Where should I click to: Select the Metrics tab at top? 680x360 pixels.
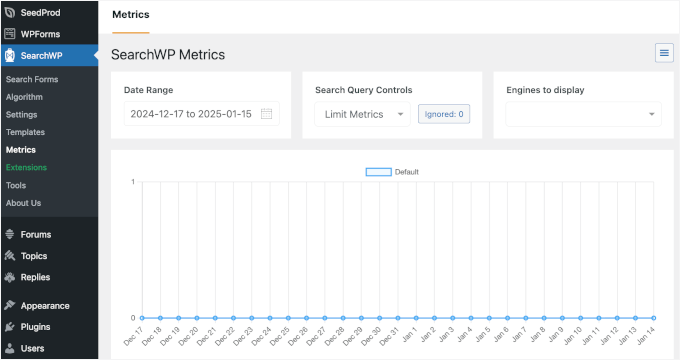tap(131, 15)
